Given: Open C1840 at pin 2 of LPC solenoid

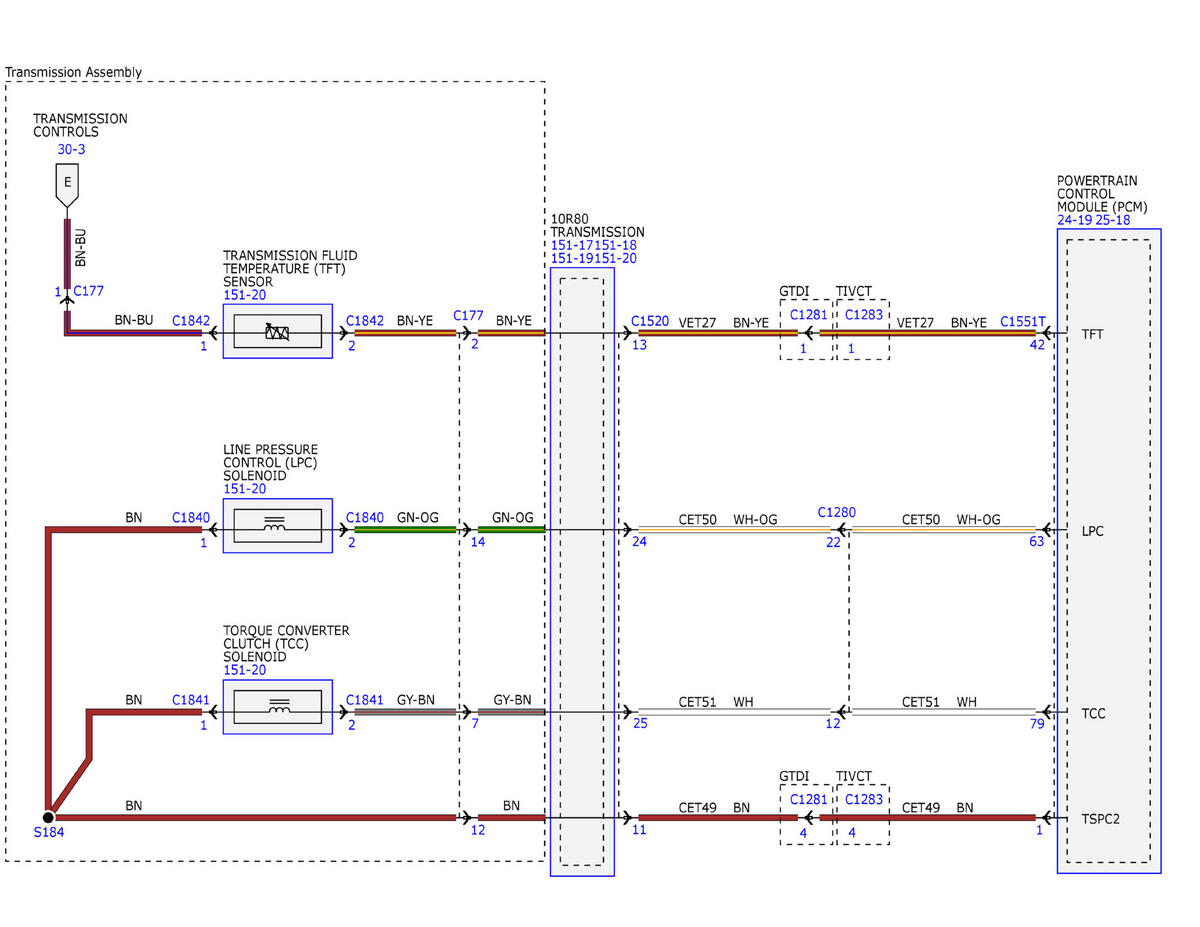Looking at the screenshot, I should coord(365,517).
